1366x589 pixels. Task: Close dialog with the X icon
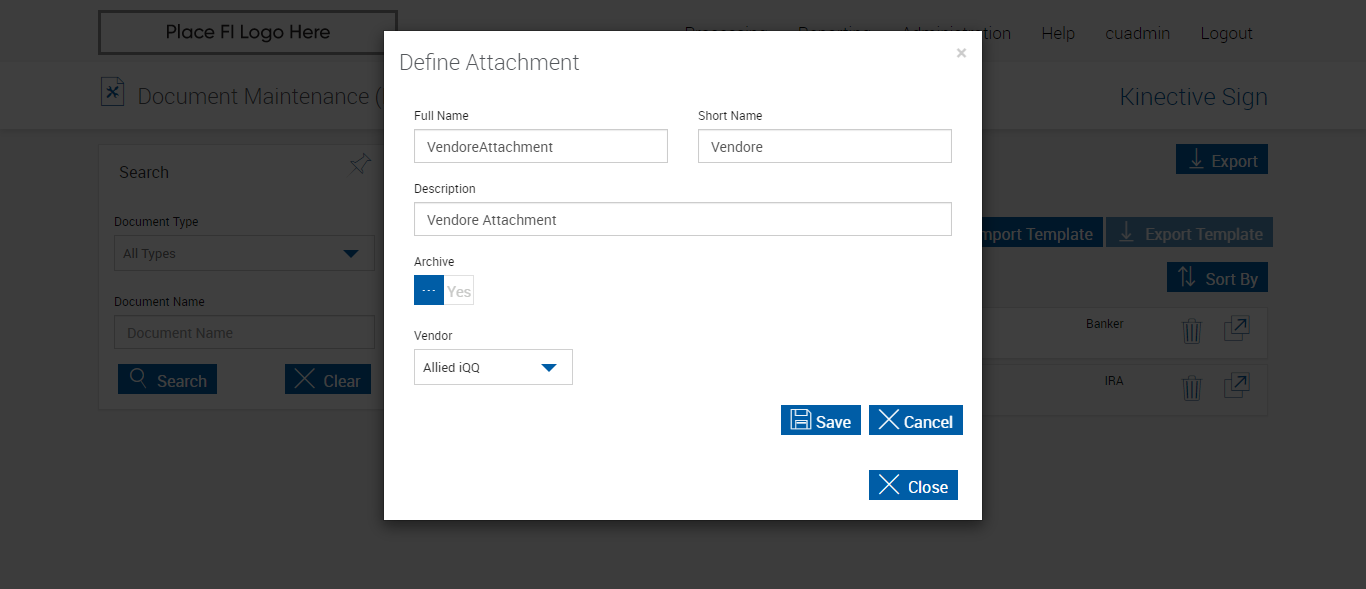click(961, 54)
